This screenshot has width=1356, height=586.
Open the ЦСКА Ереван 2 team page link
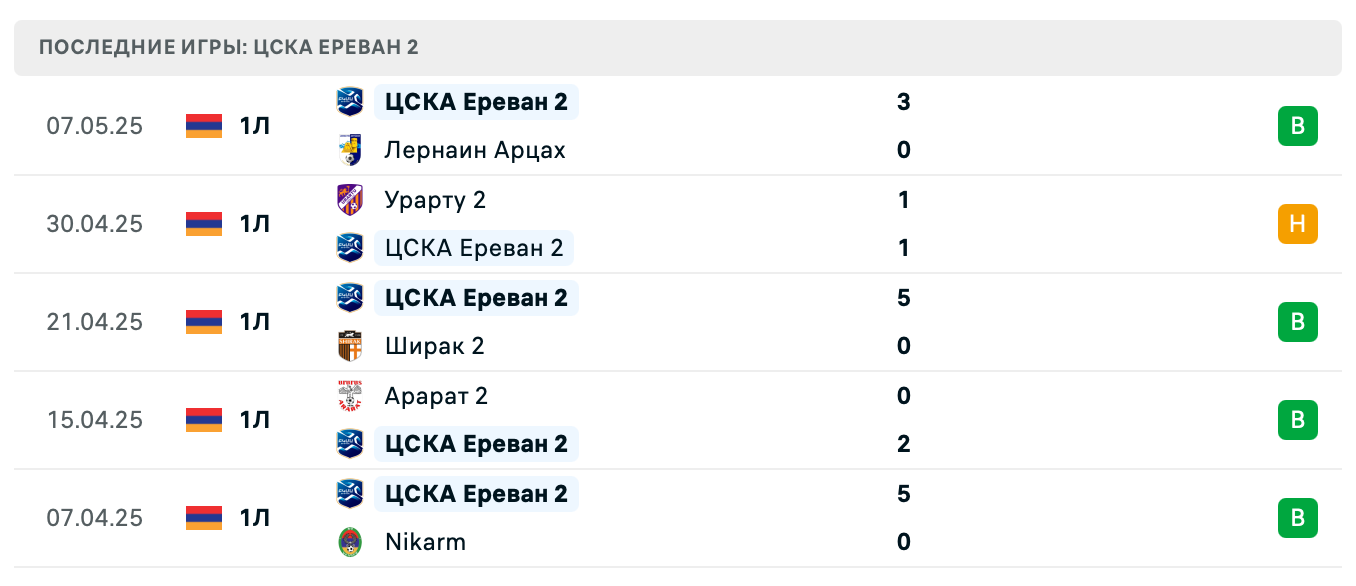pyautogui.click(x=476, y=101)
